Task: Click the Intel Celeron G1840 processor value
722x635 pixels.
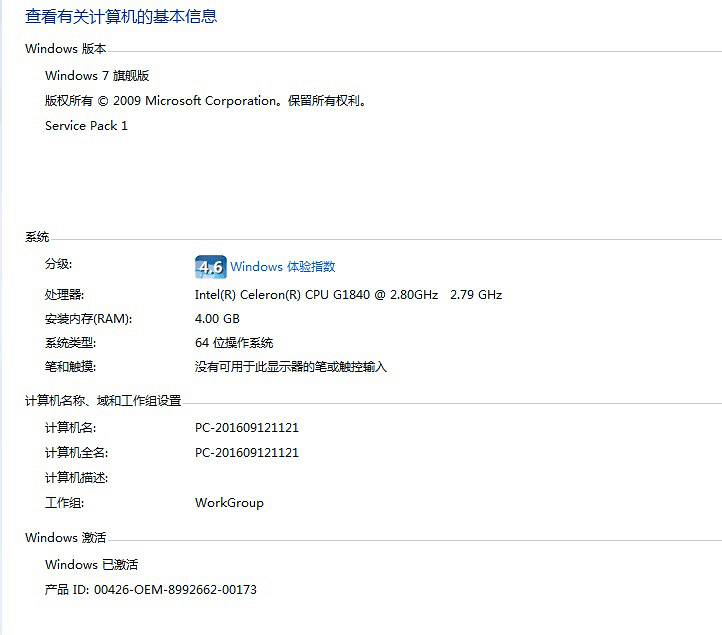Action: pyautogui.click(x=348, y=295)
